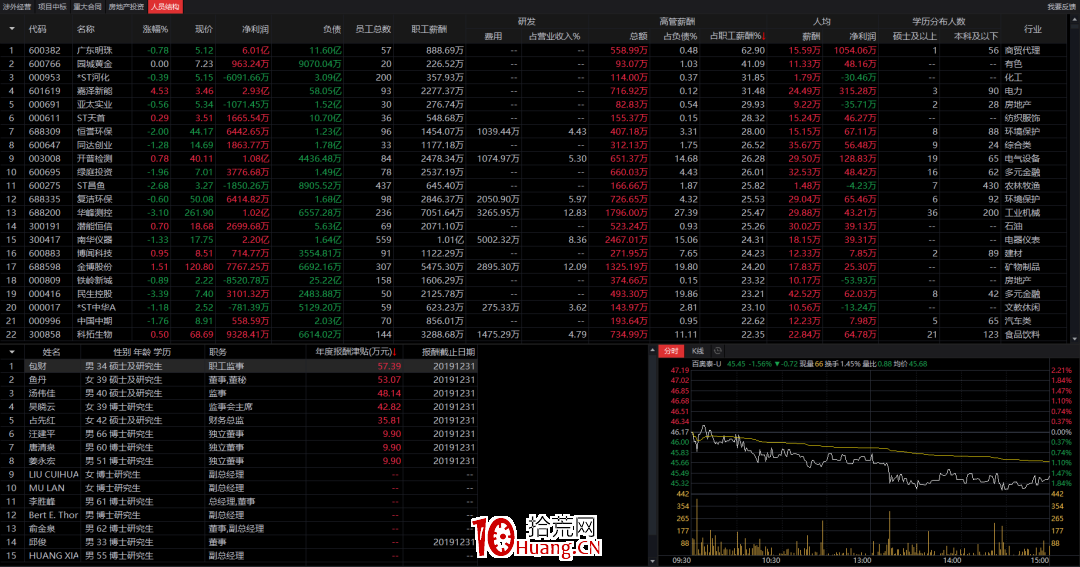Image resolution: width=1080 pixels, height=567 pixels.
Task: Select executive row 汪建平
Action: click(x=238, y=433)
